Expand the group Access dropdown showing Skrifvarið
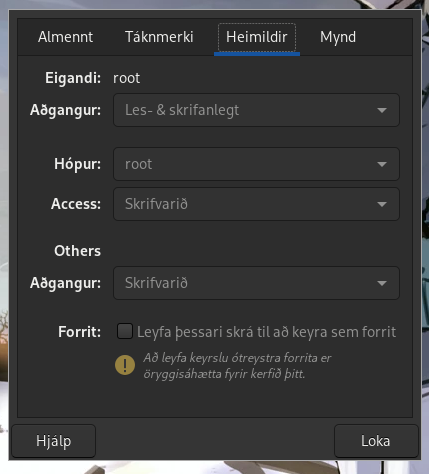This screenshot has width=429, height=474. pyautogui.click(x=256, y=204)
